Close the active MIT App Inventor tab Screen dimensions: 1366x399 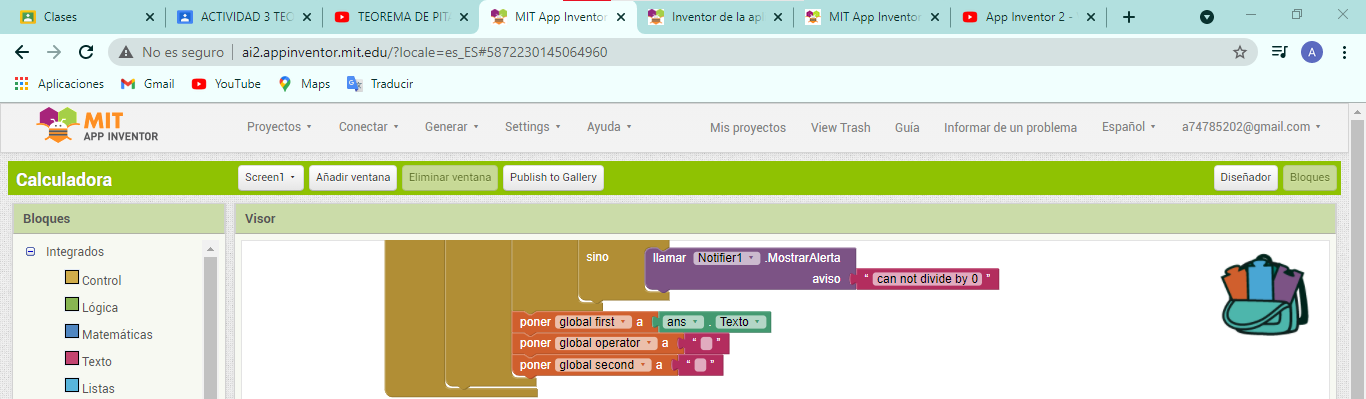tap(622, 17)
